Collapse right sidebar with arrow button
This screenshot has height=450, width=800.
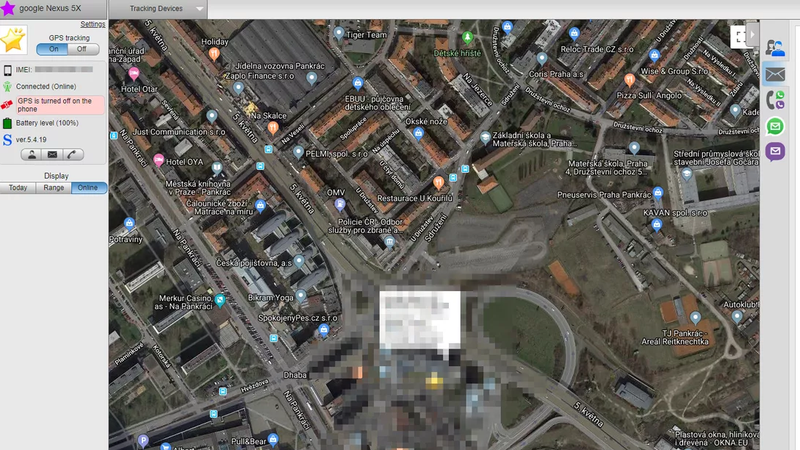pyautogui.click(x=752, y=34)
